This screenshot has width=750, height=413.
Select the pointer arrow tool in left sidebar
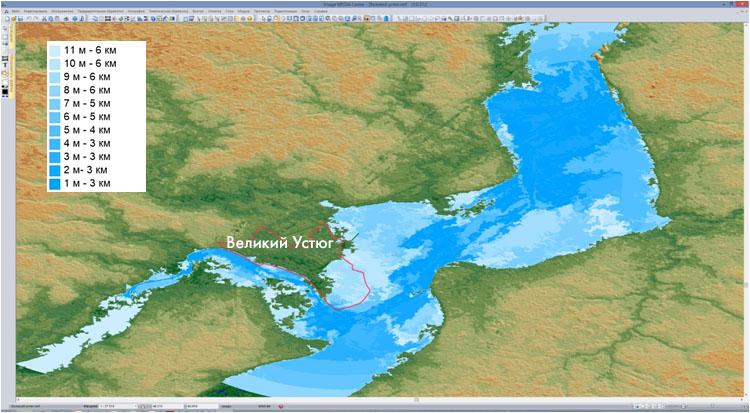[5, 28]
